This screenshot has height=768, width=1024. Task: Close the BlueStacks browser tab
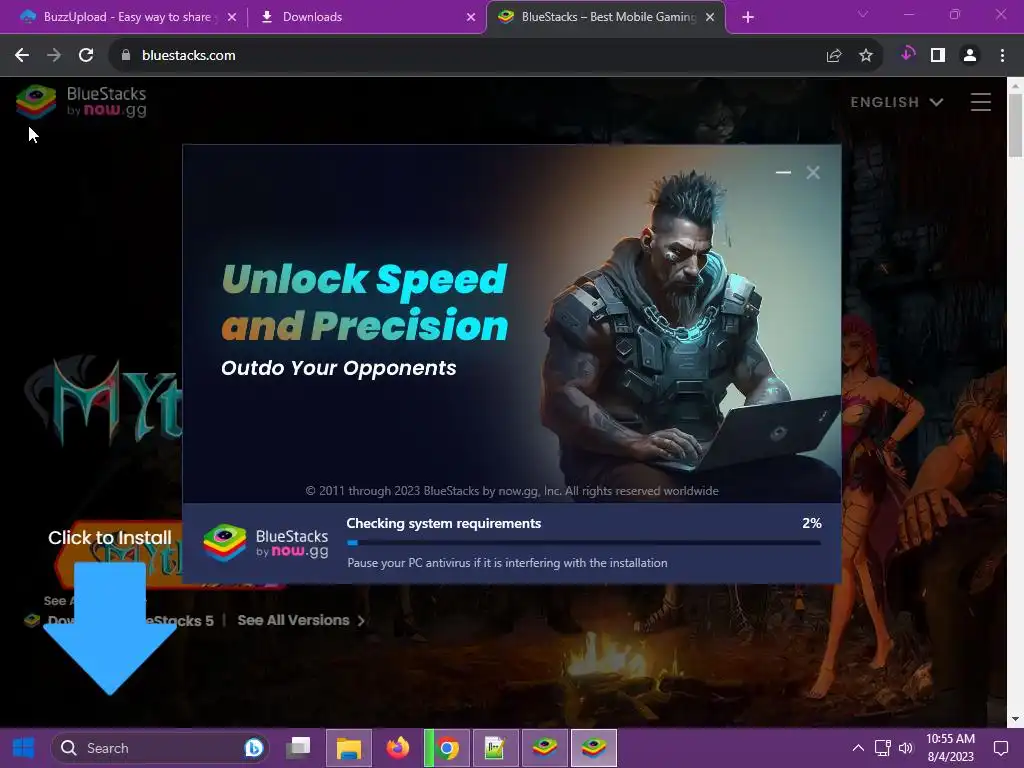pyautogui.click(x=710, y=17)
